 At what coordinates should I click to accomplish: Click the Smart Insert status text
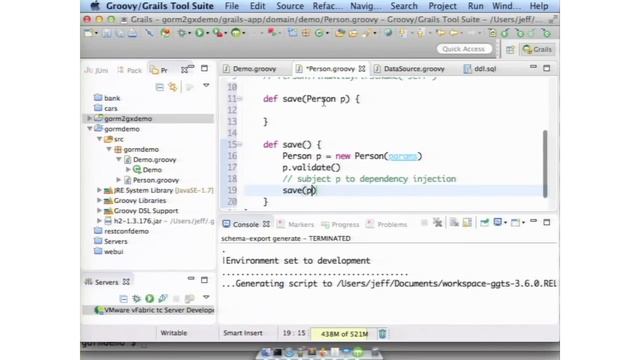tap(243, 333)
